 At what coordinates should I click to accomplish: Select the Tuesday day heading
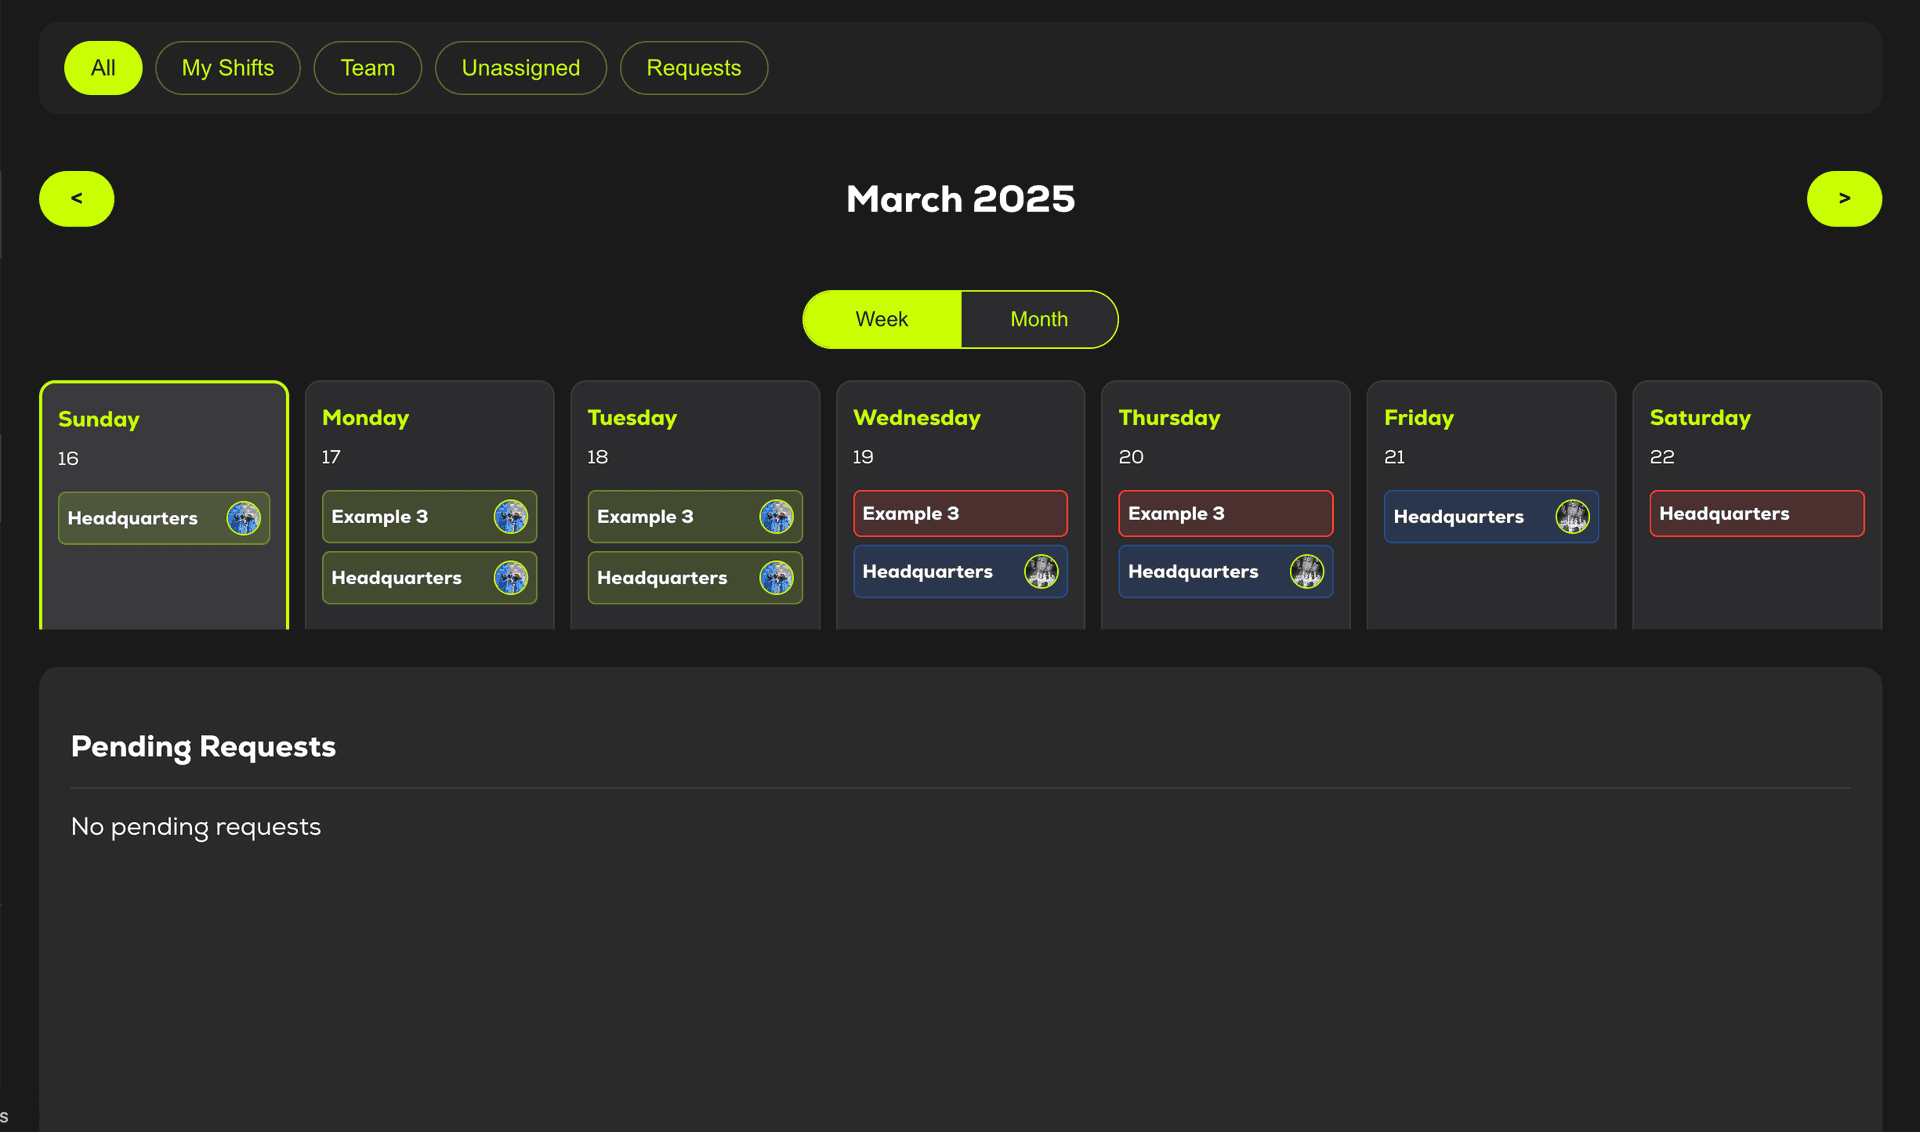[632, 417]
